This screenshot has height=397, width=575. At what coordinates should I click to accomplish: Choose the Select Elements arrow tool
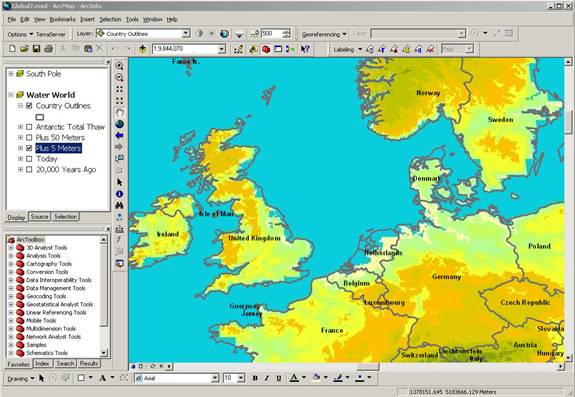click(119, 182)
